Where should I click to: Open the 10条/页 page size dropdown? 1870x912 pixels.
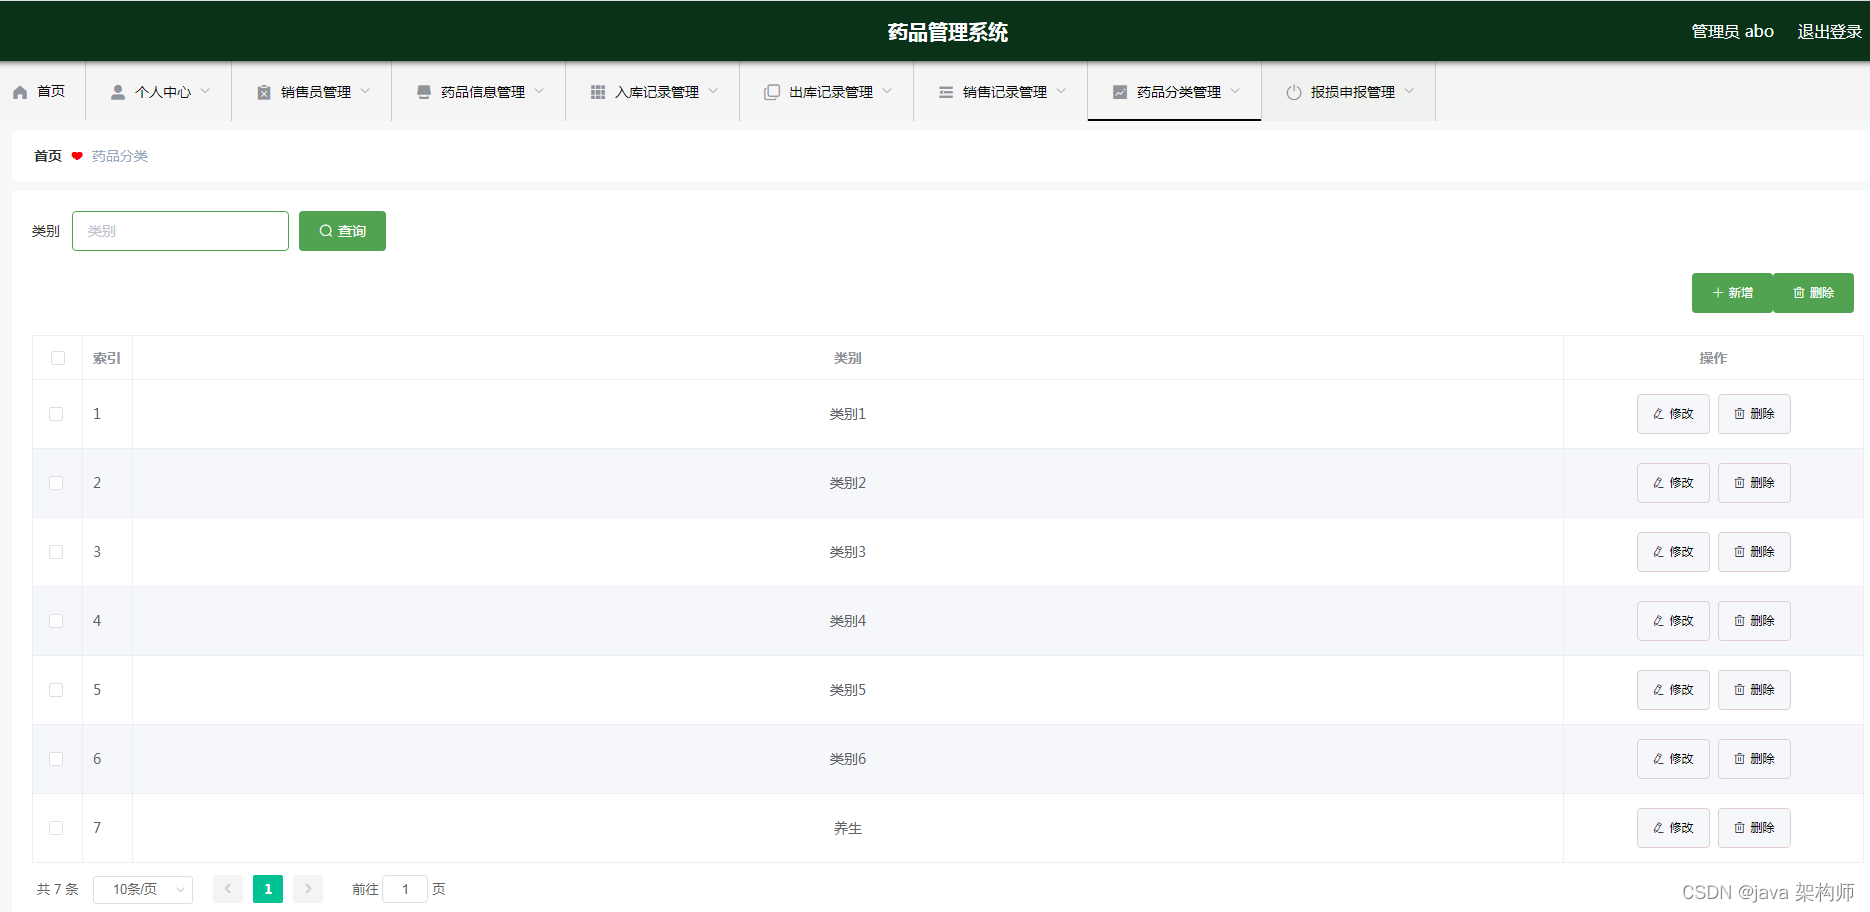(143, 889)
